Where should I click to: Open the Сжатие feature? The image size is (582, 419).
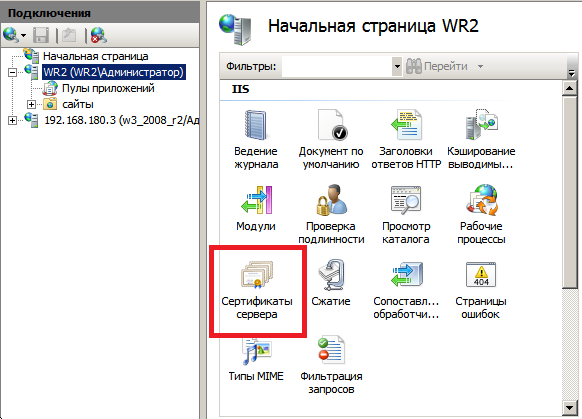point(331,283)
